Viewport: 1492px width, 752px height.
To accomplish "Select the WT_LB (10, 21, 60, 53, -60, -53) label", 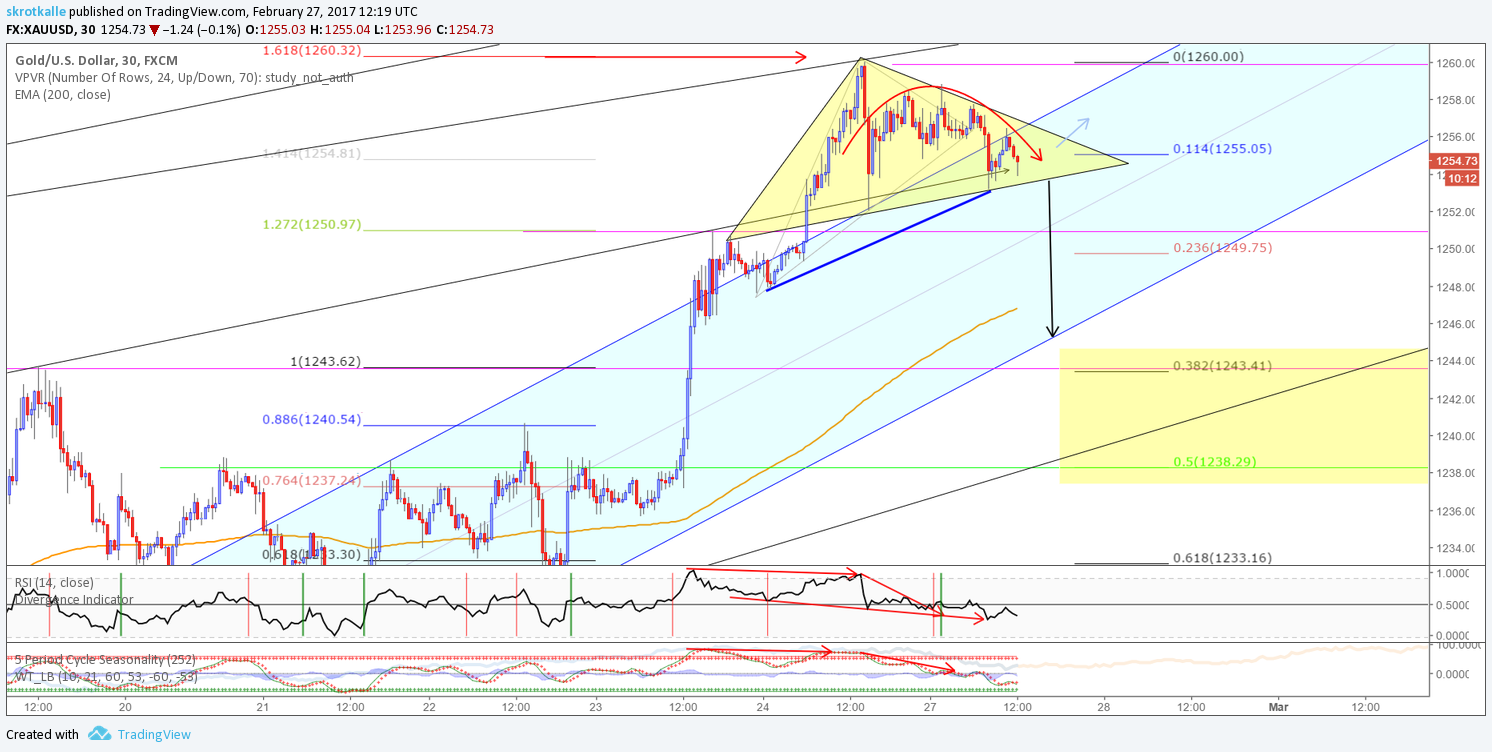I will click(x=105, y=677).
